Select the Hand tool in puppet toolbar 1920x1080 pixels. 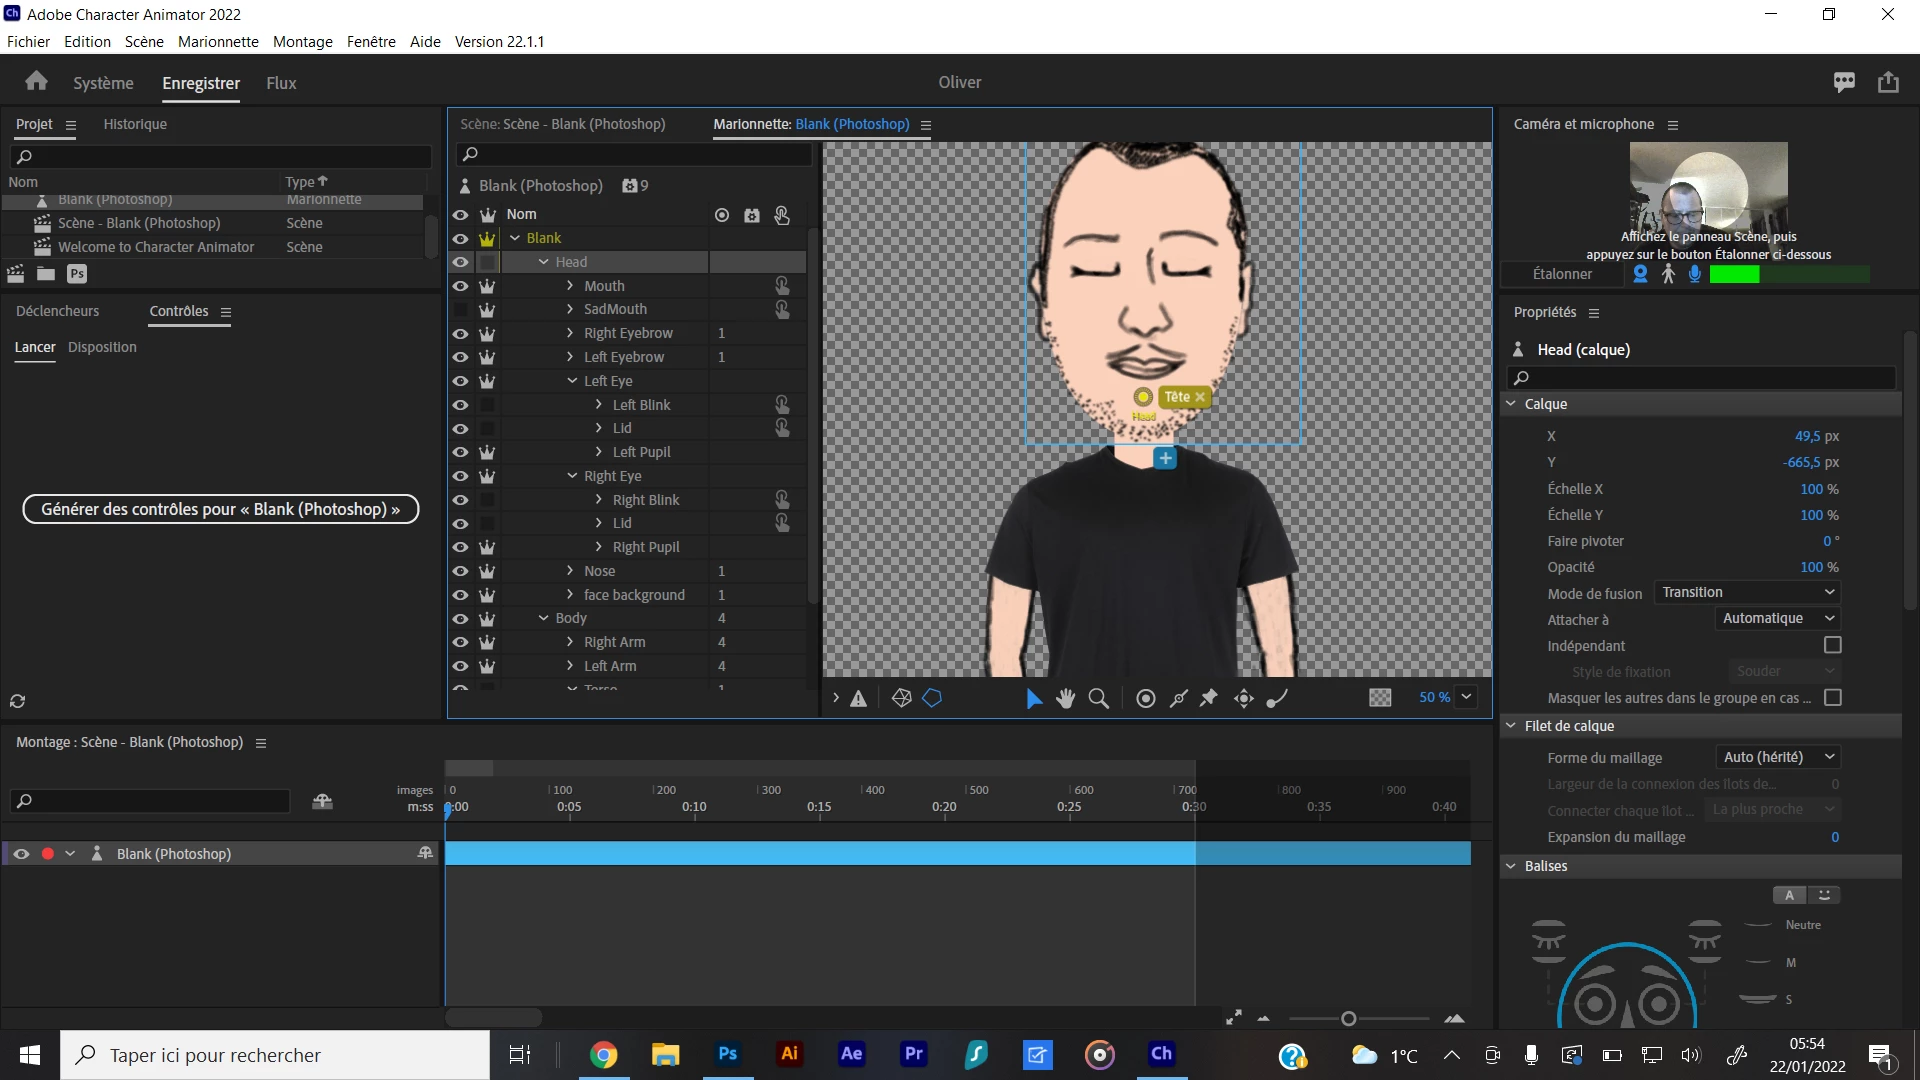pos(1065,699)
